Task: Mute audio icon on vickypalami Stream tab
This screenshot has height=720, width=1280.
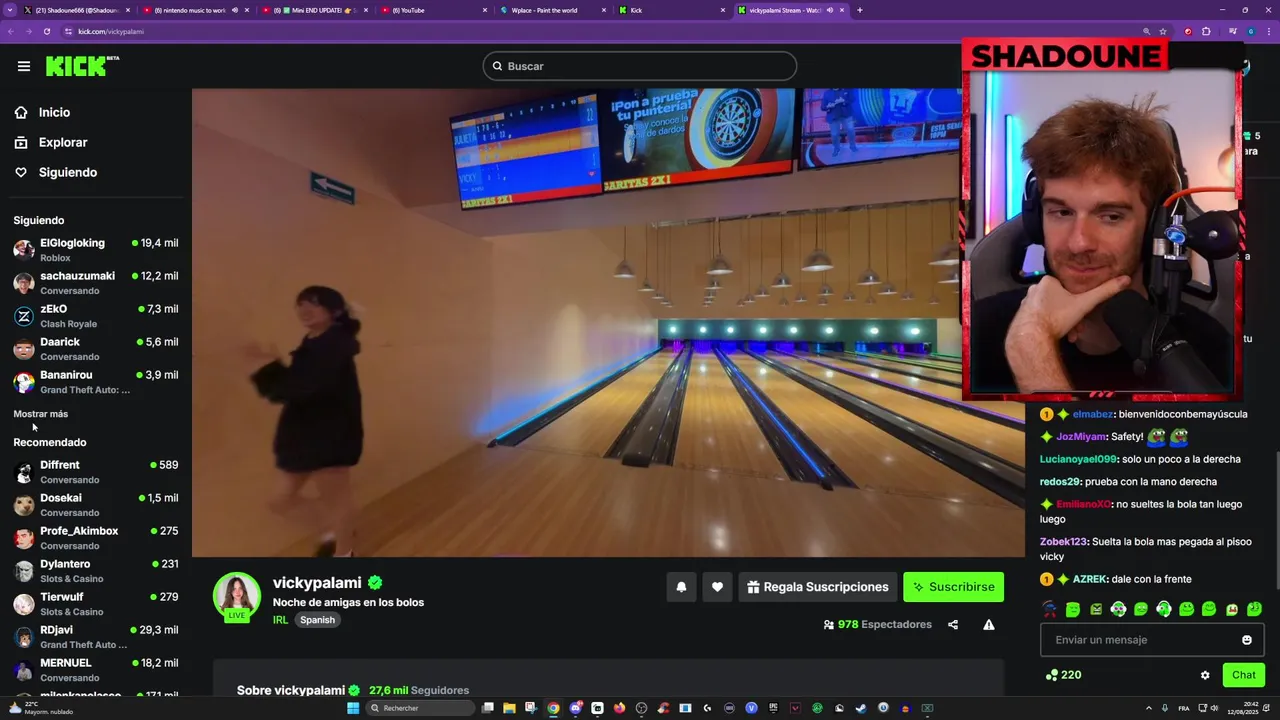Action: tap(829, 10)
